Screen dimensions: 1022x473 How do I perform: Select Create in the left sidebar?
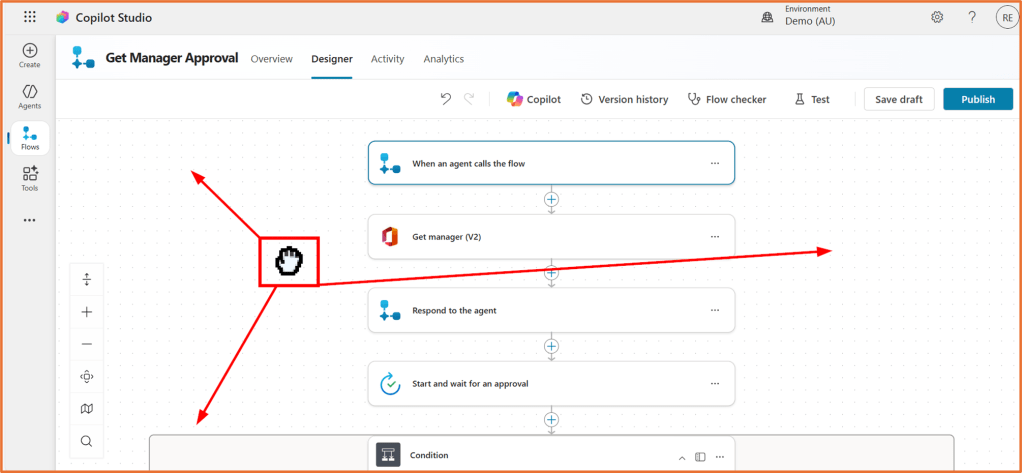29,55
